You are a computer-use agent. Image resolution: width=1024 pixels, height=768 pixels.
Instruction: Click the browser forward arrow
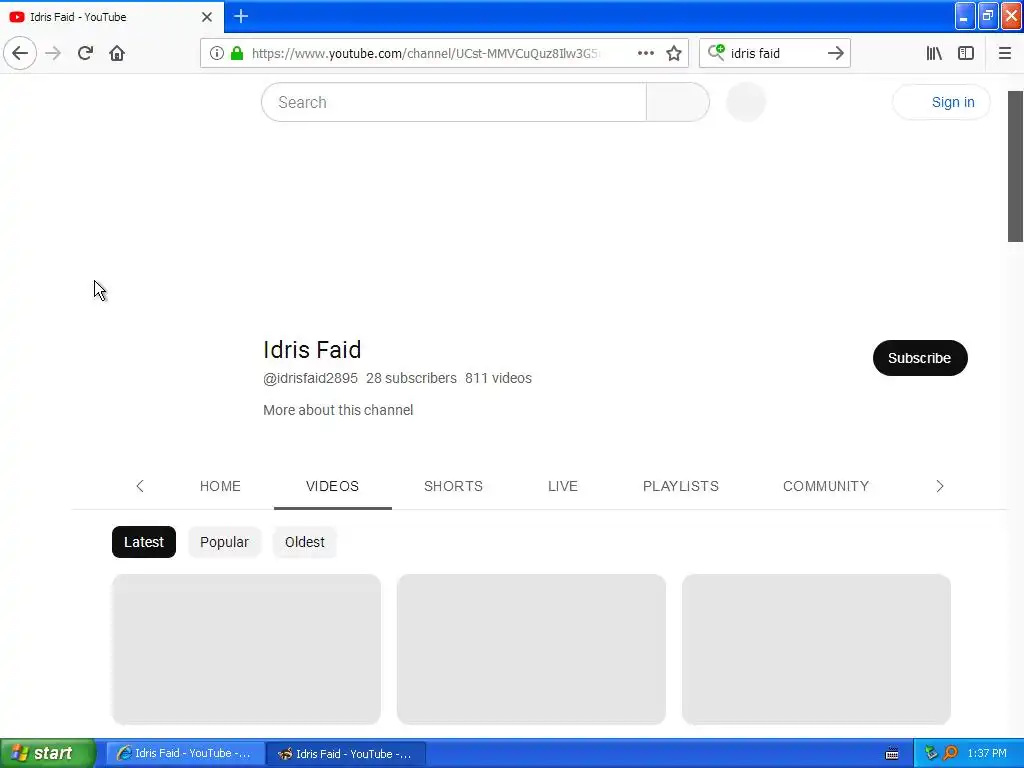[53, 53]
